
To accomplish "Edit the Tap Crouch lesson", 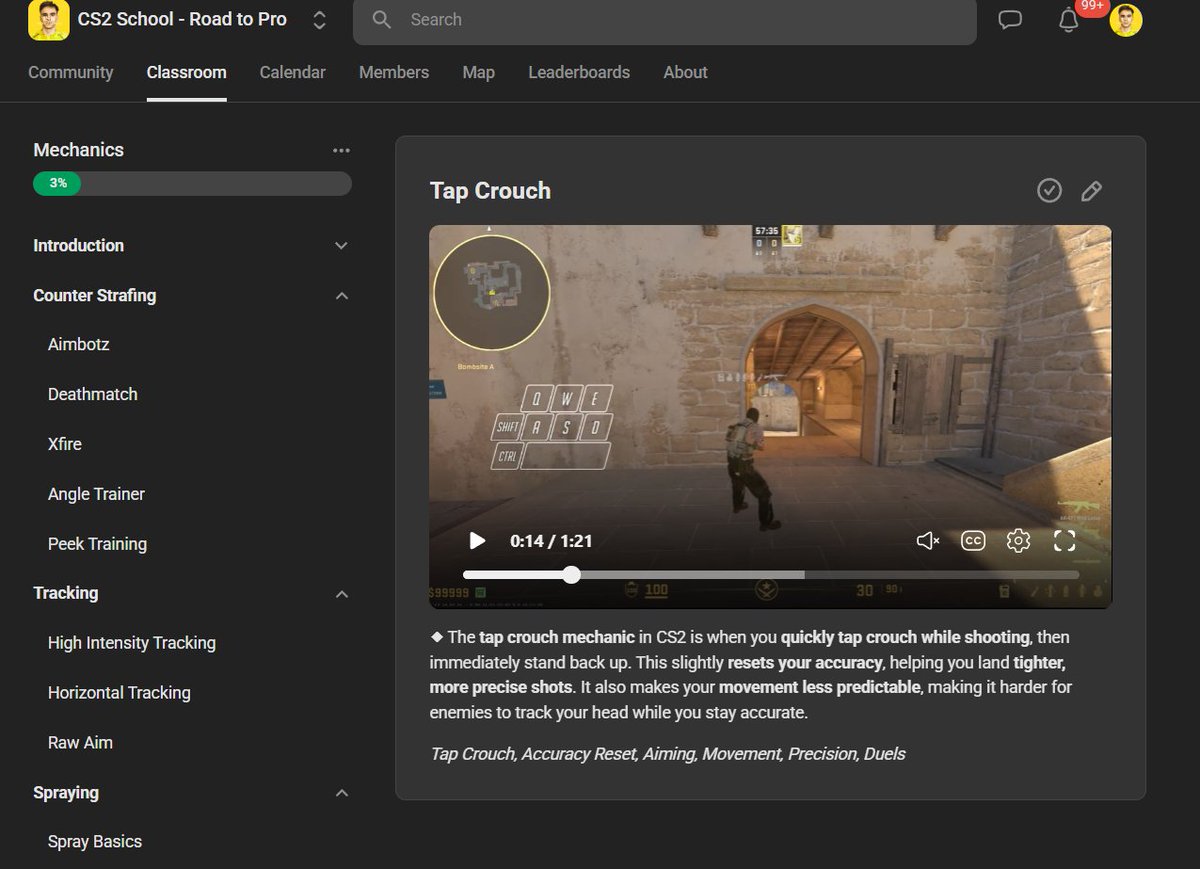I will coord(1091,190).
